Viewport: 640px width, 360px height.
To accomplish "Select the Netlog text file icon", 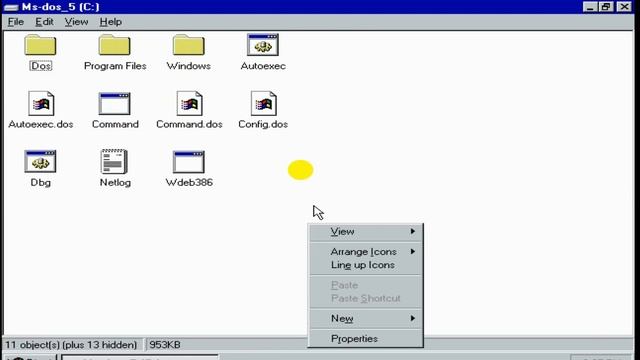I will pyautogui.click(x=114, y=161).
